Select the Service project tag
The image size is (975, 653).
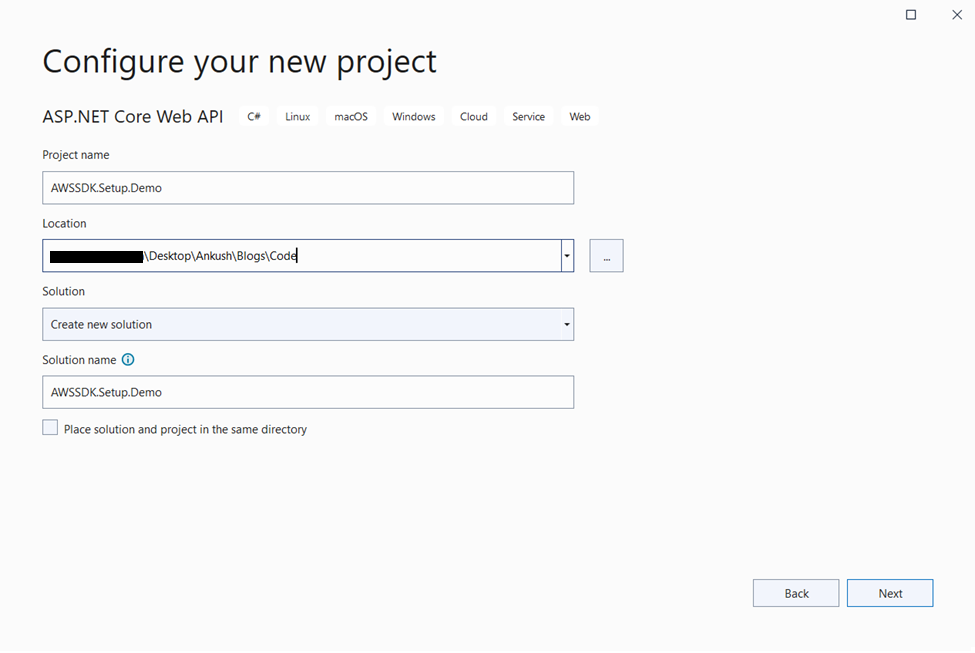[x=527, y=116]
